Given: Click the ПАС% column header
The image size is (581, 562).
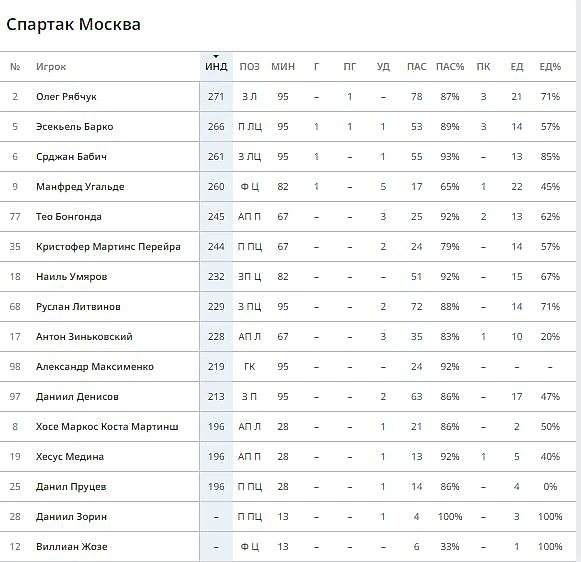Looking at the screenshot, I should click(450, 67).
